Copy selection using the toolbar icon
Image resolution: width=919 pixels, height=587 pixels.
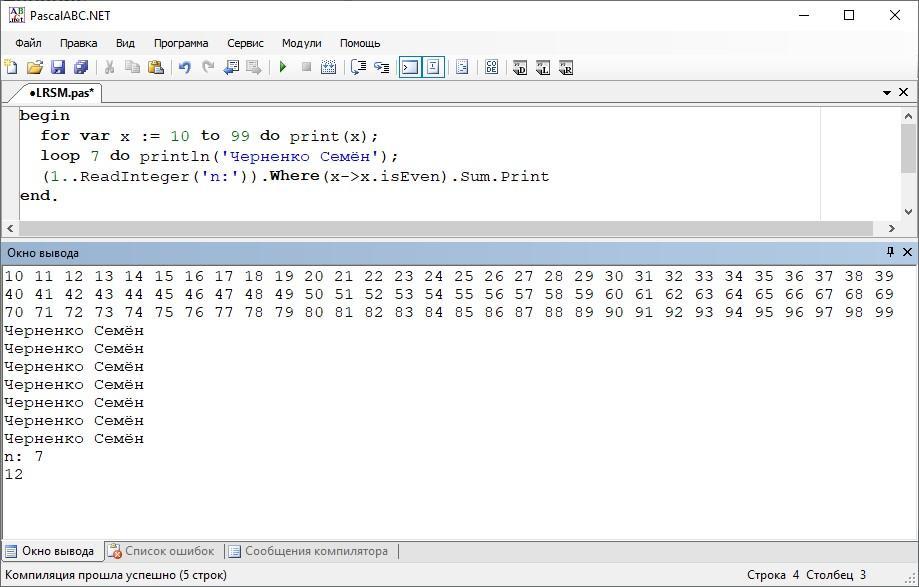pyautogui.click(x=132, y=67)
